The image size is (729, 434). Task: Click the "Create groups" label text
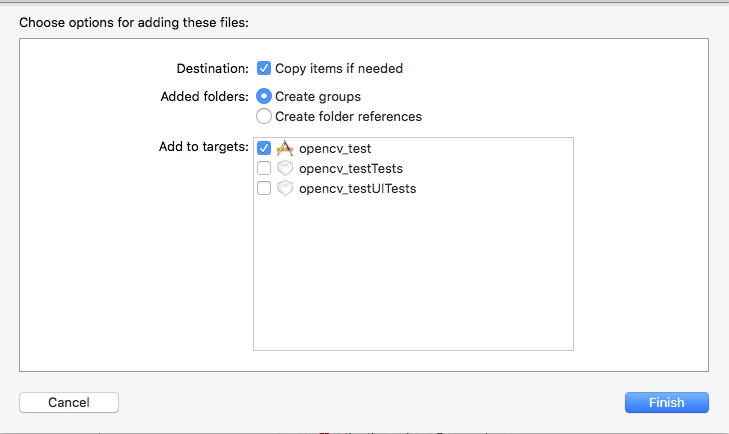[x=318, y=96]
